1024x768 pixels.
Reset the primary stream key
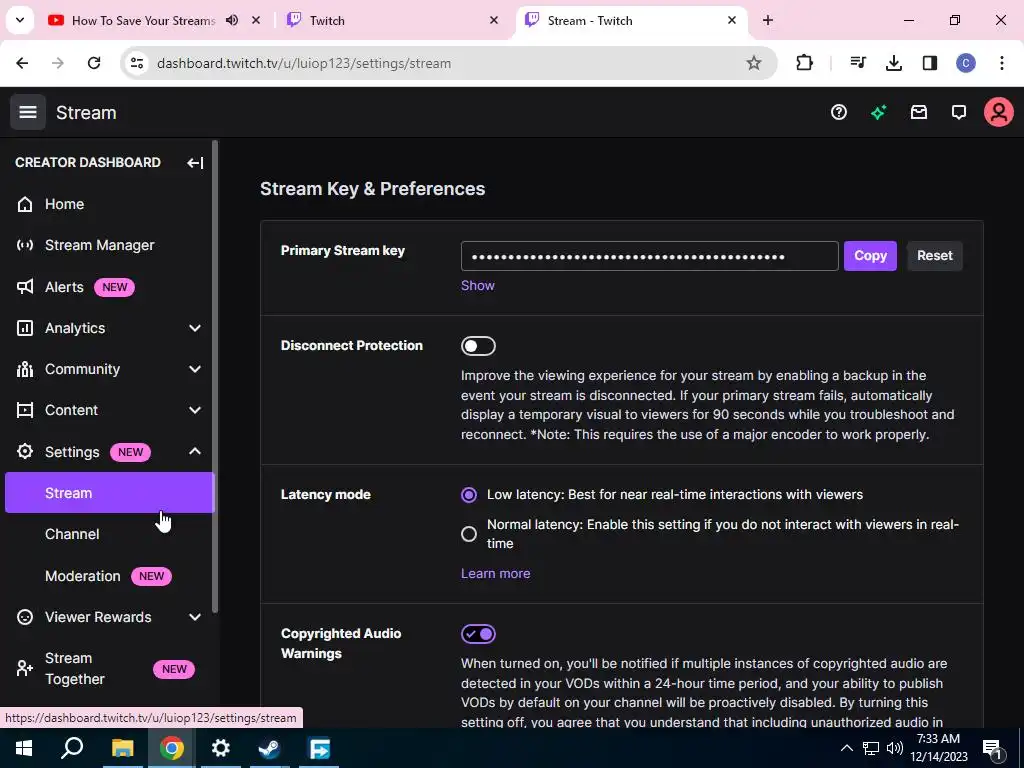point(935,256)
